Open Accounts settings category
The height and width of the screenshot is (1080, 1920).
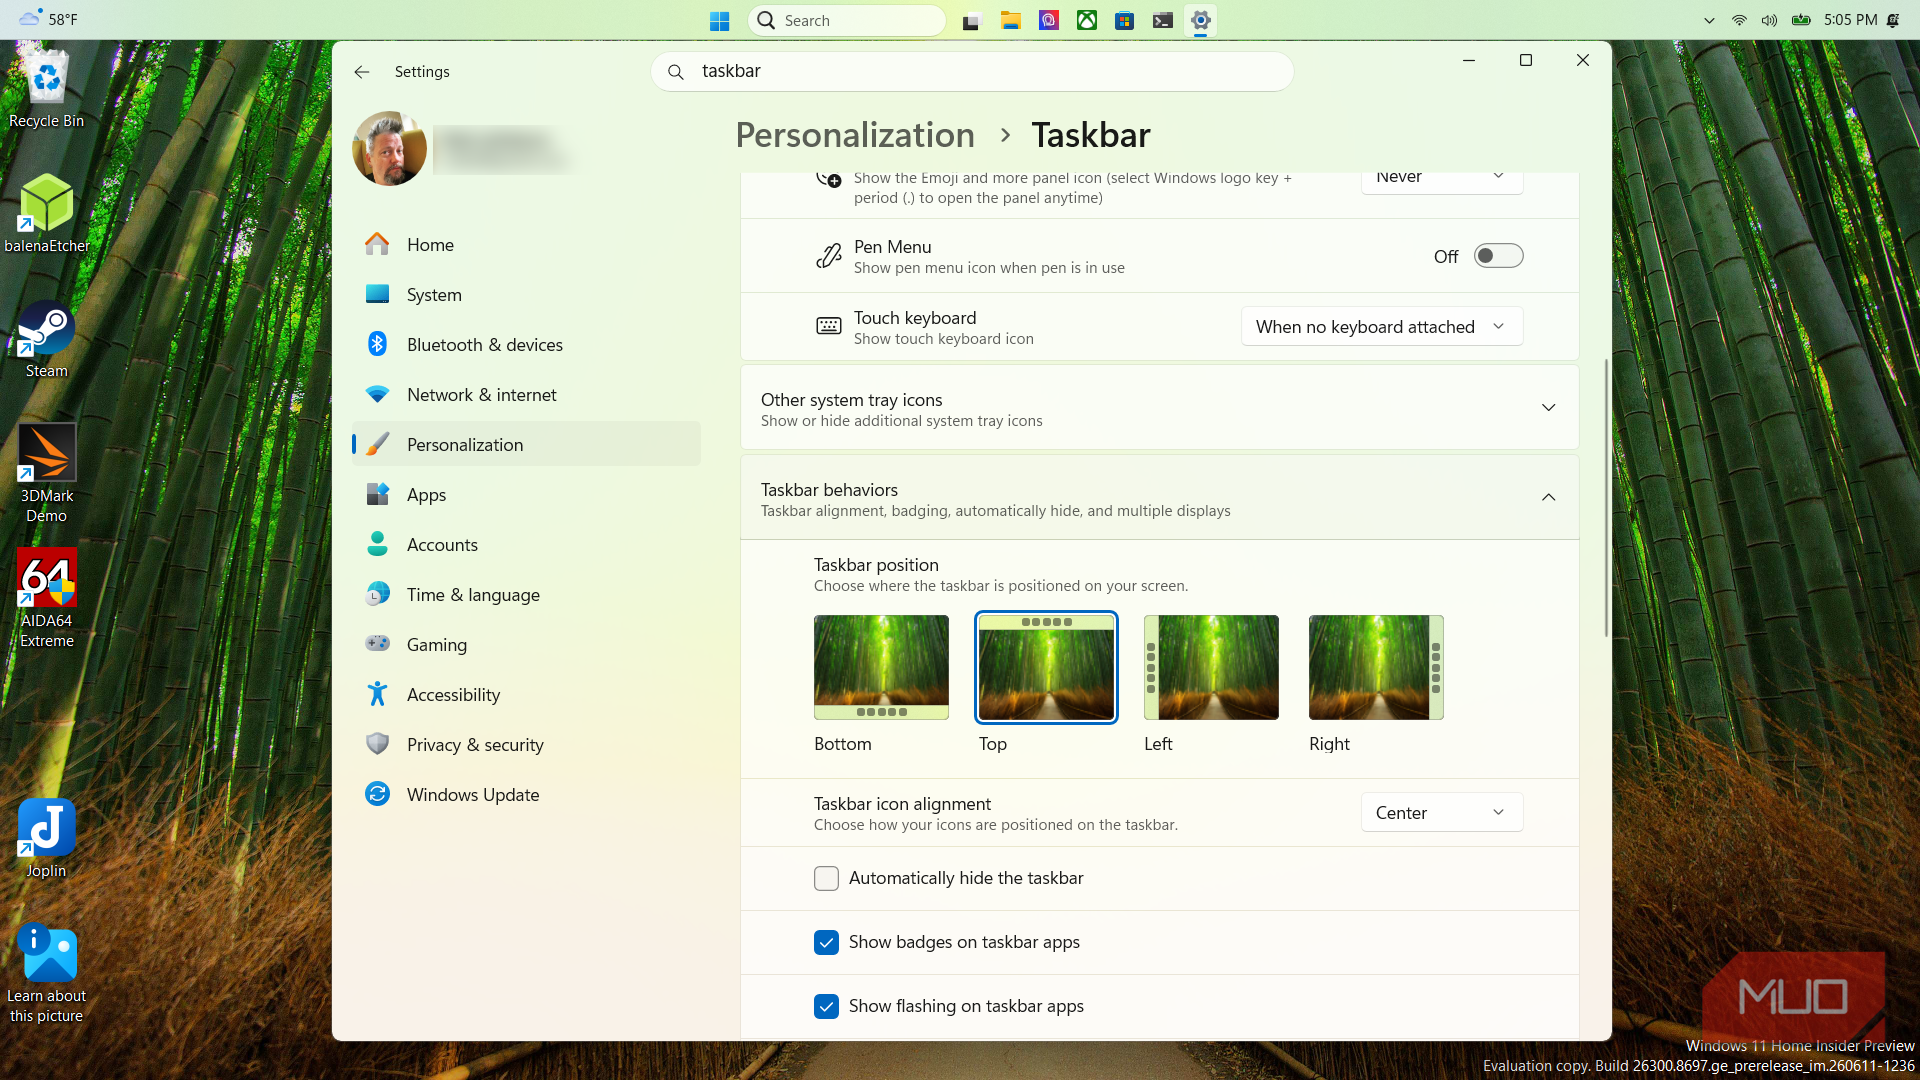[x=526, y=544]
